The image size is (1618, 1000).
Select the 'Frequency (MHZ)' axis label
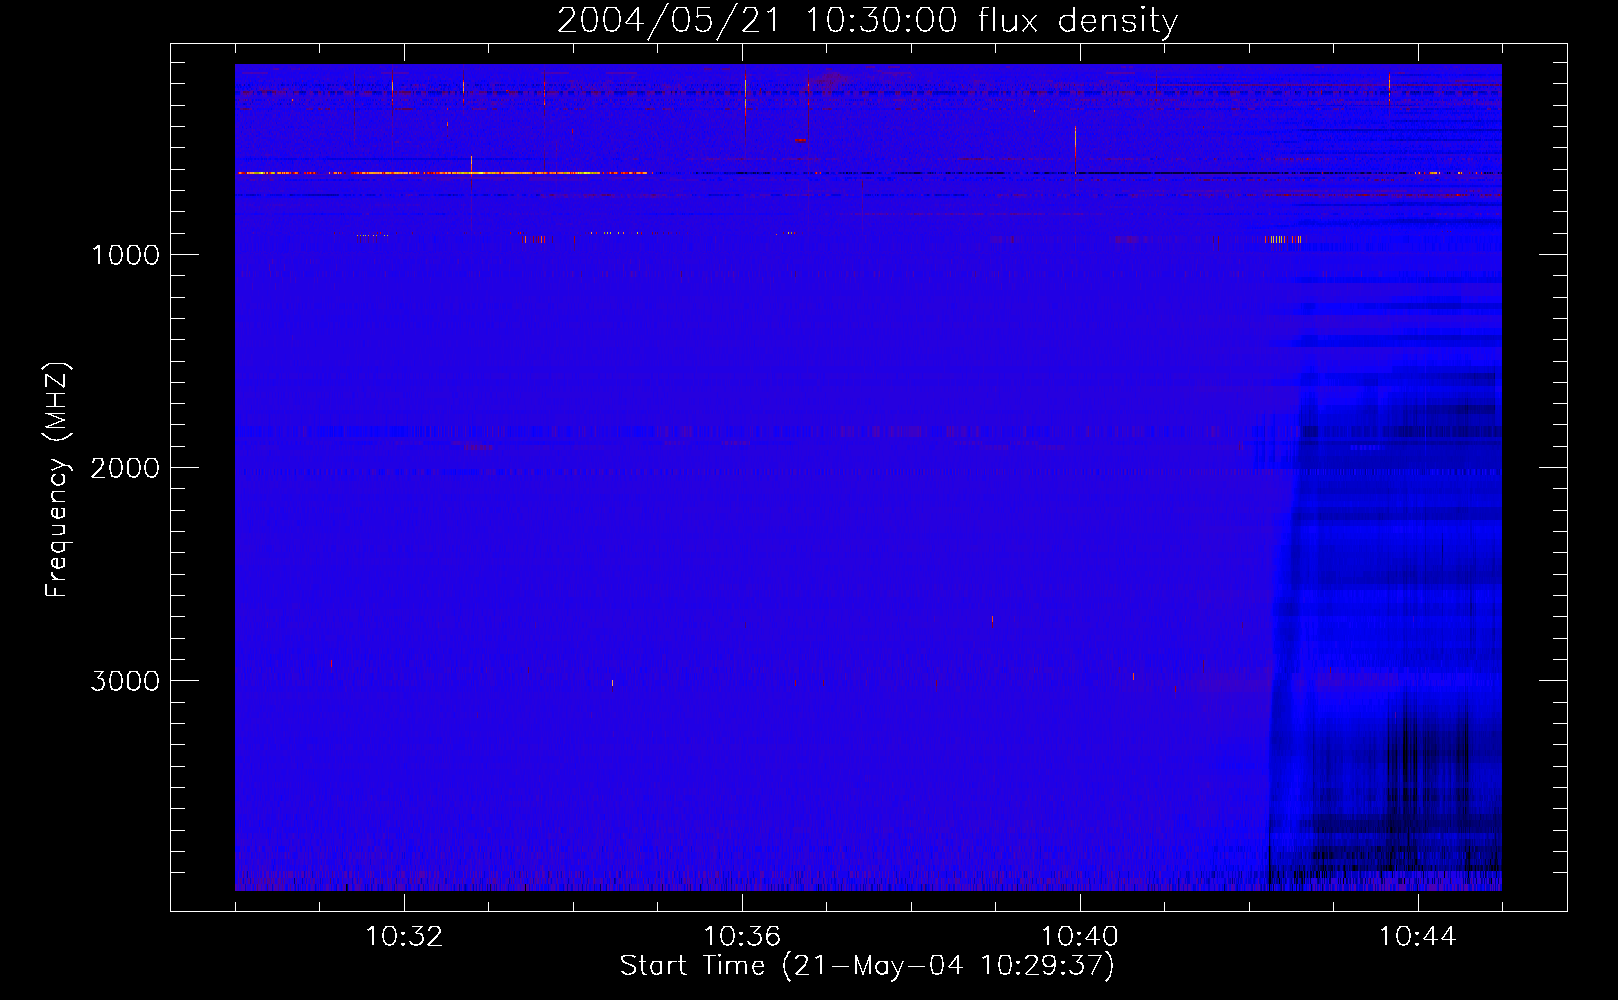click(57, 480)
